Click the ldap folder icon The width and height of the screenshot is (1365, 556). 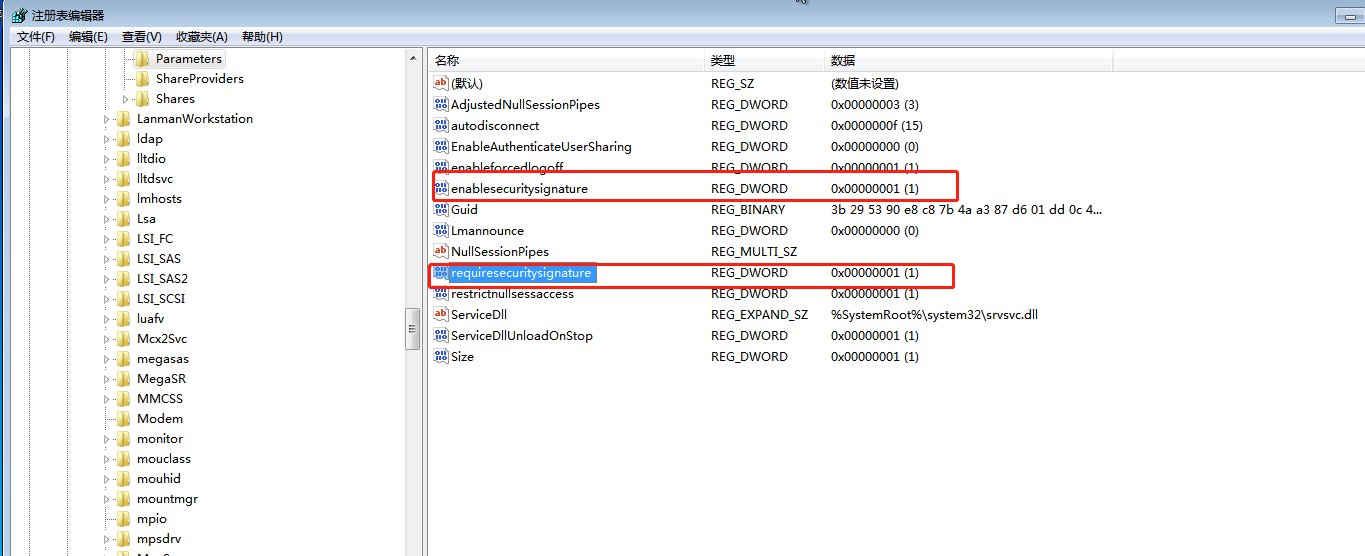(124, 139)
